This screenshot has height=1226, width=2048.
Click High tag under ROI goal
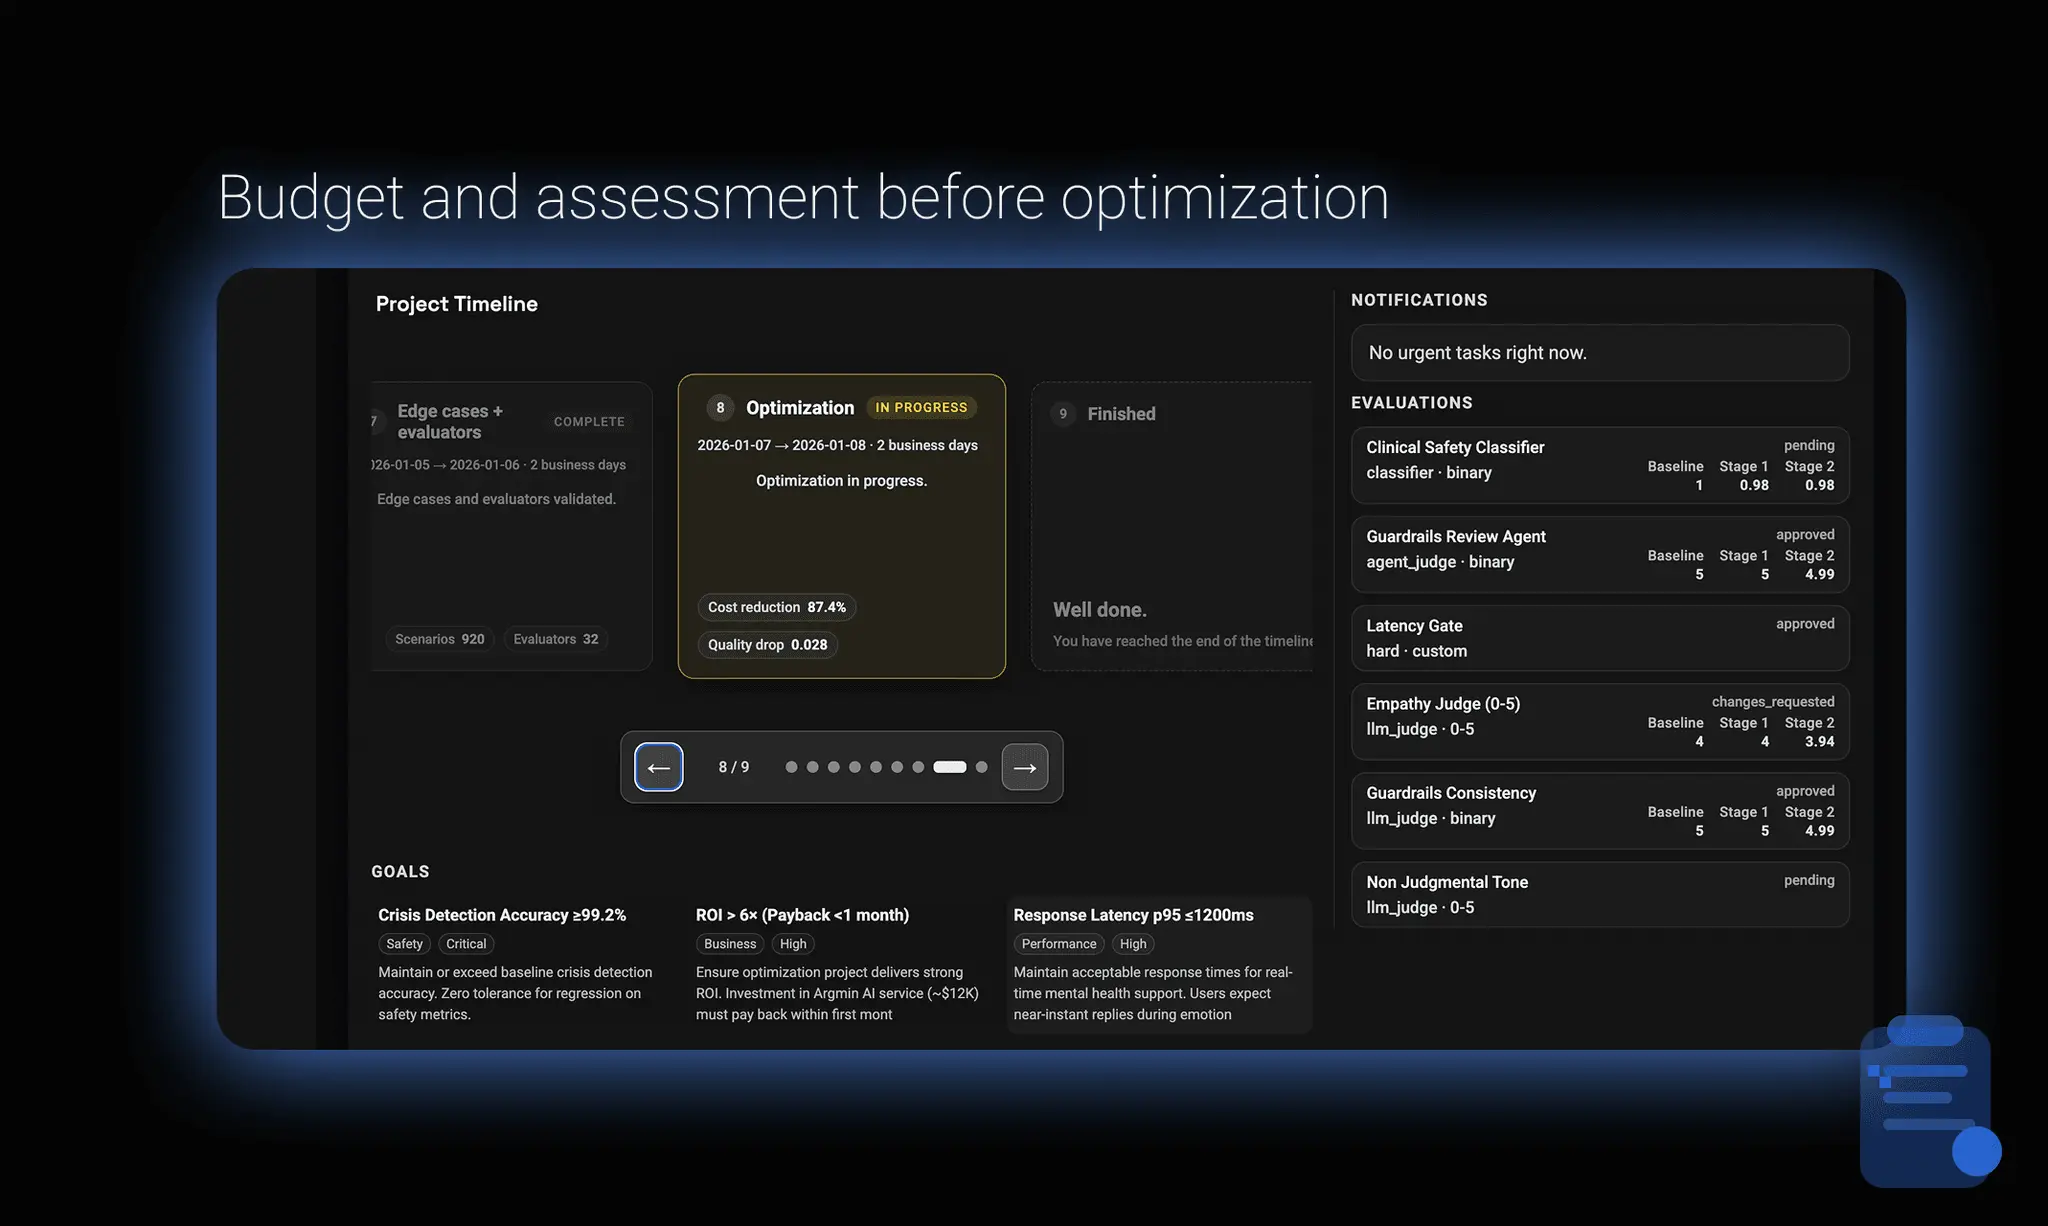pos(793,944)
